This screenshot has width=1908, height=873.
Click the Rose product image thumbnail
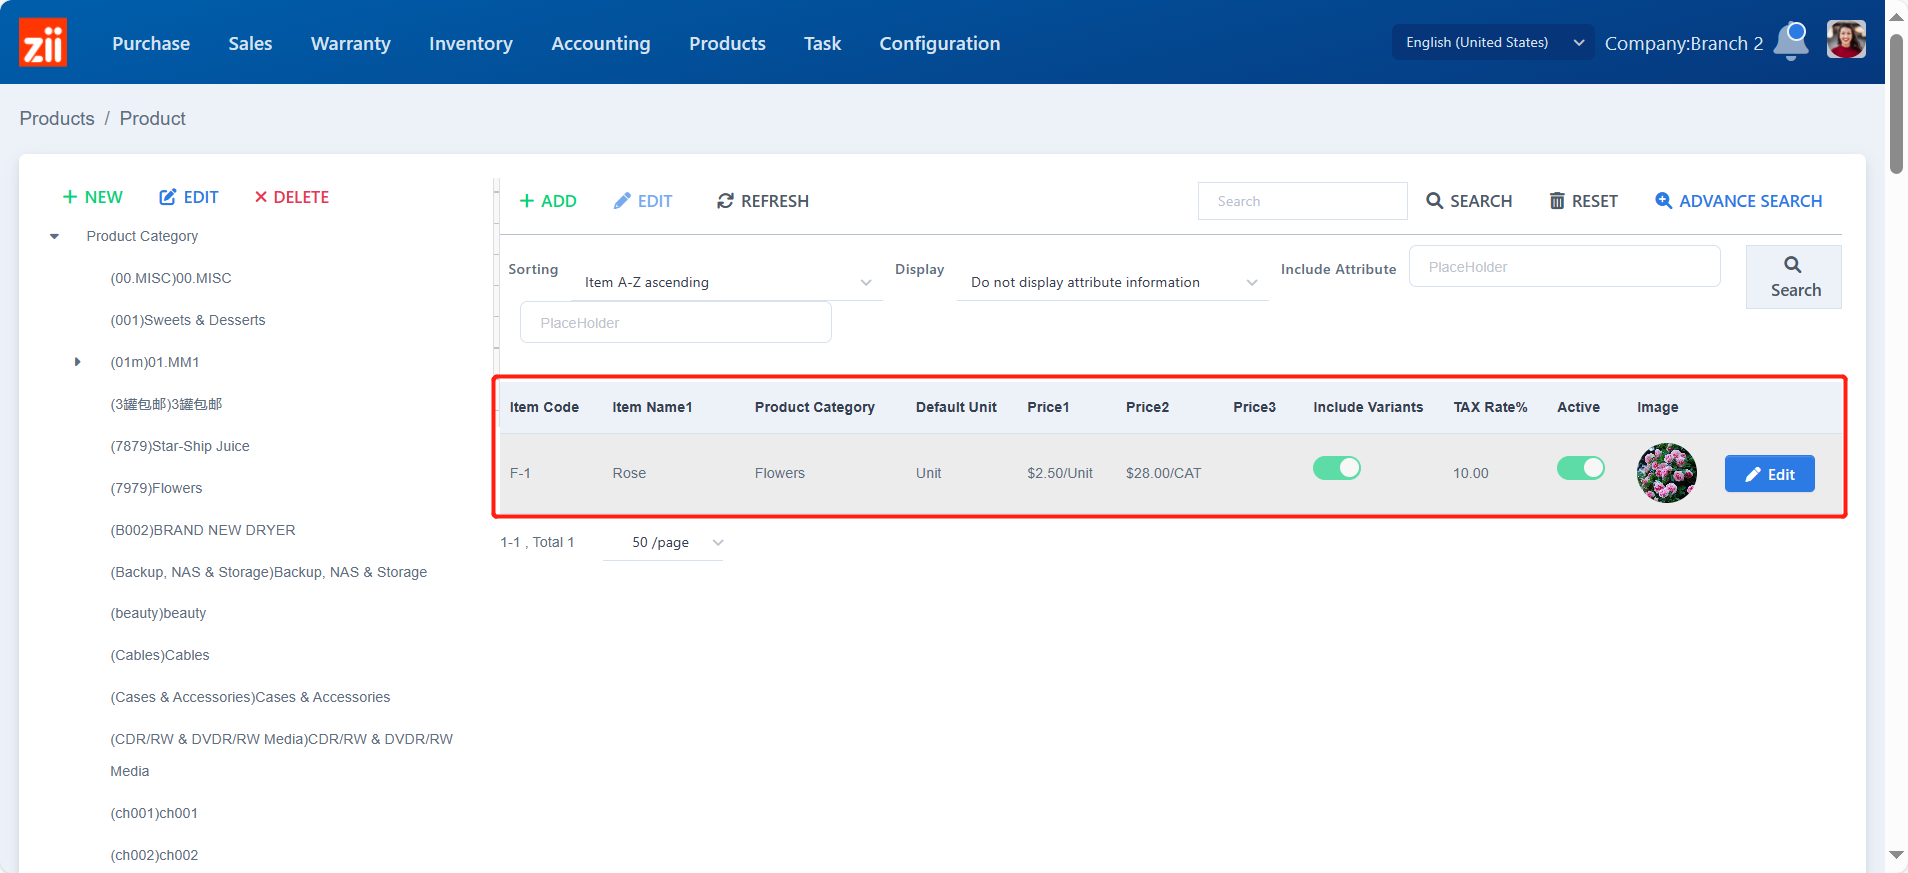1666,473
